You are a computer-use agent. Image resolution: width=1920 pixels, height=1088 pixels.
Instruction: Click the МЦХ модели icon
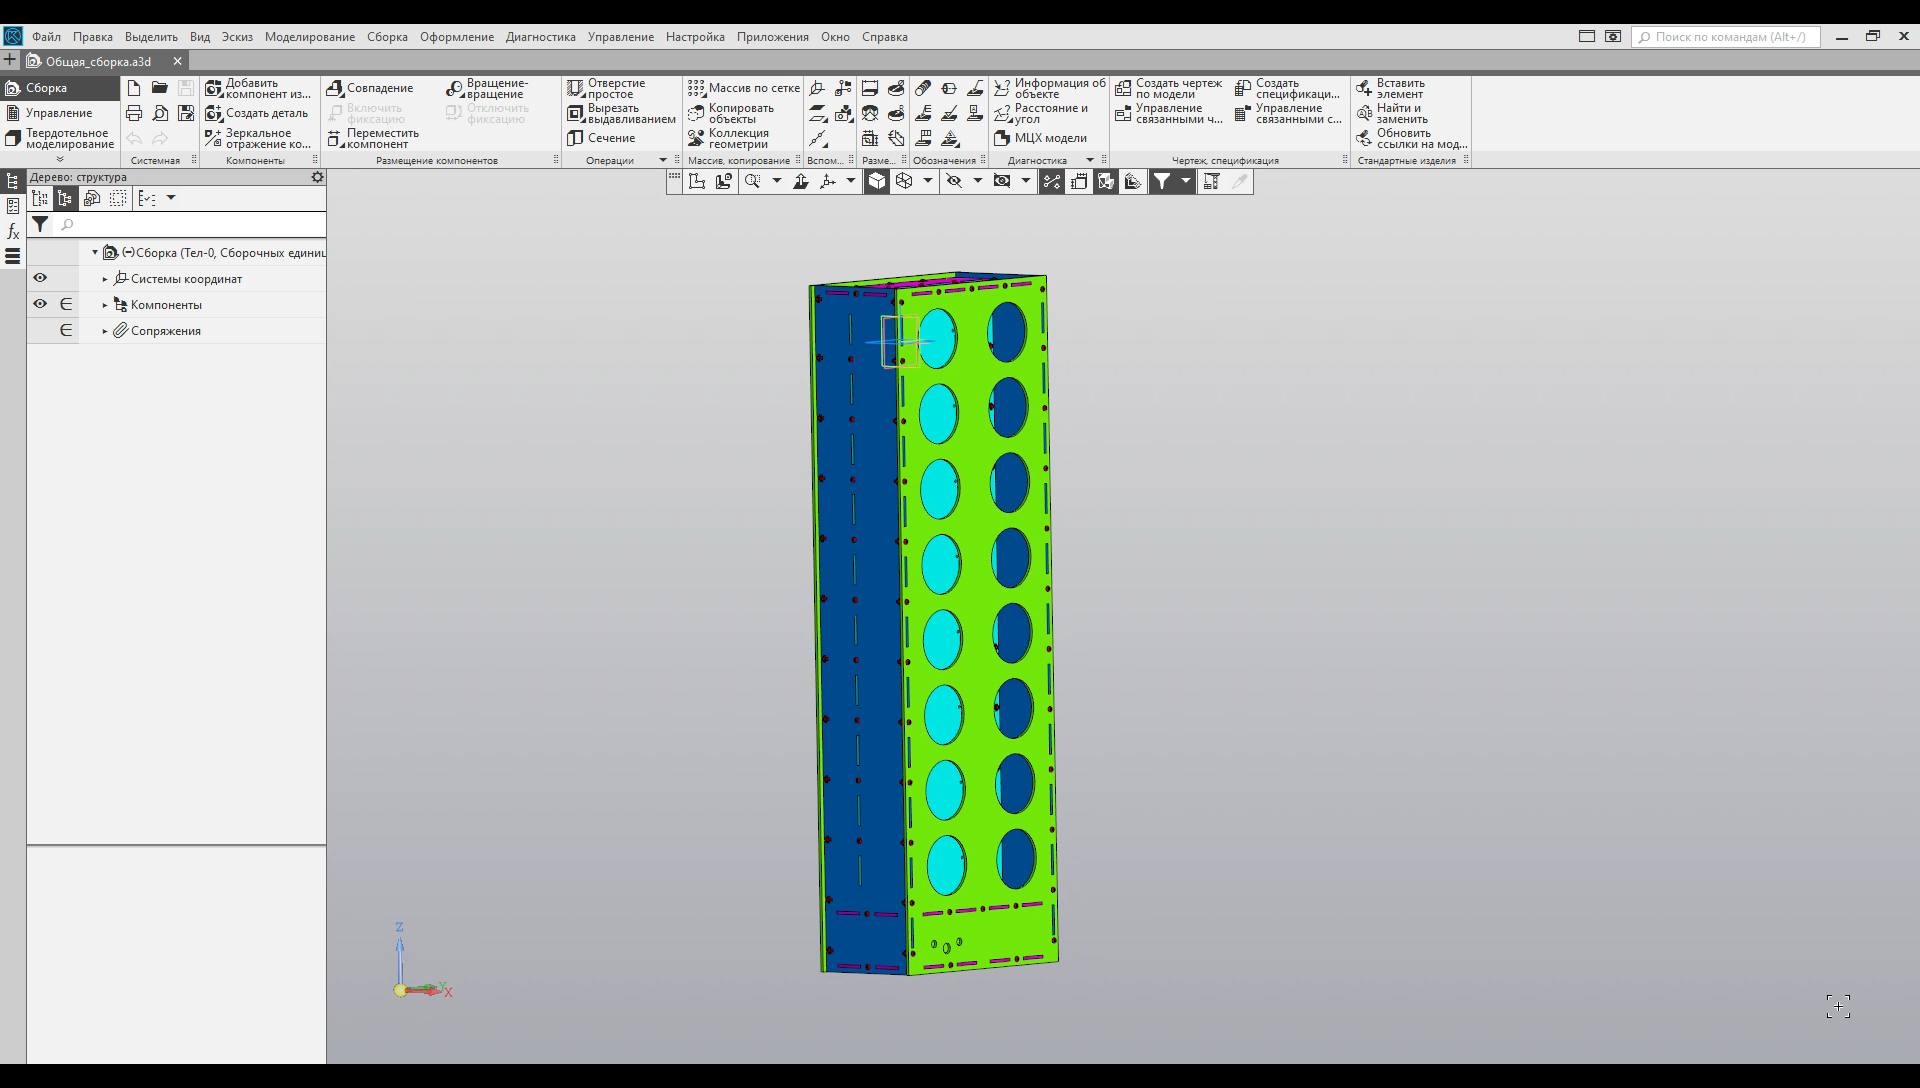click(x=1002, y=138)
